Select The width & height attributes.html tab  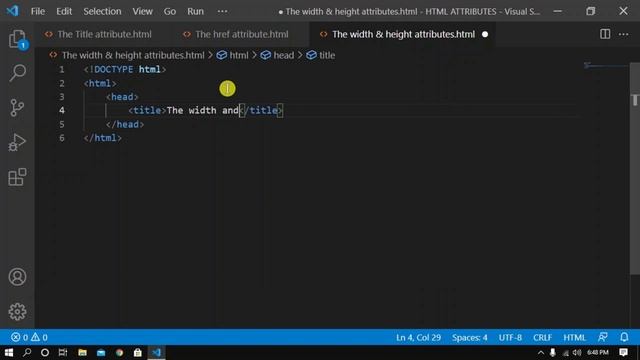click(403, 34)
